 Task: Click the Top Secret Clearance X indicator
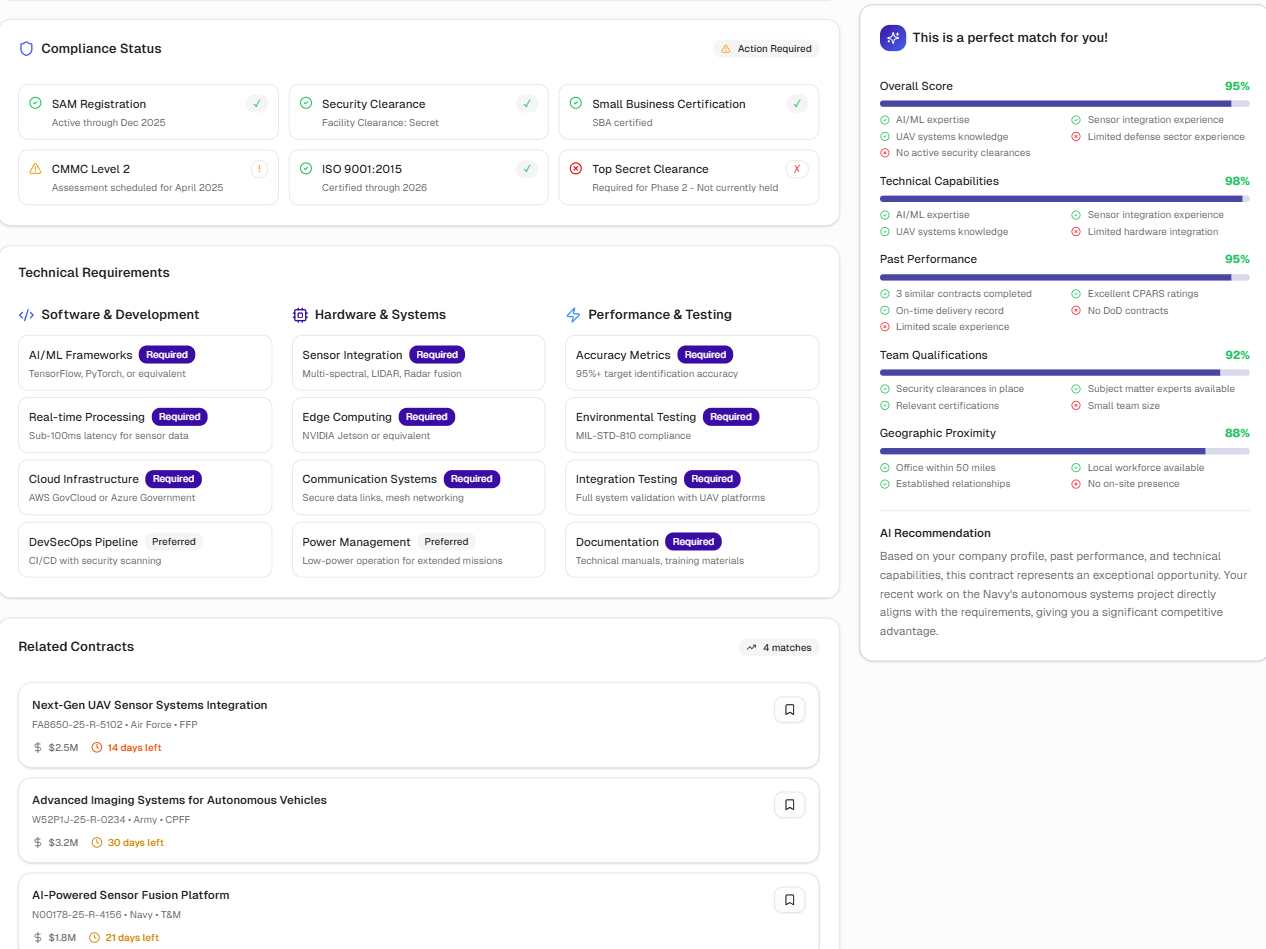click(x=797, y=169)
